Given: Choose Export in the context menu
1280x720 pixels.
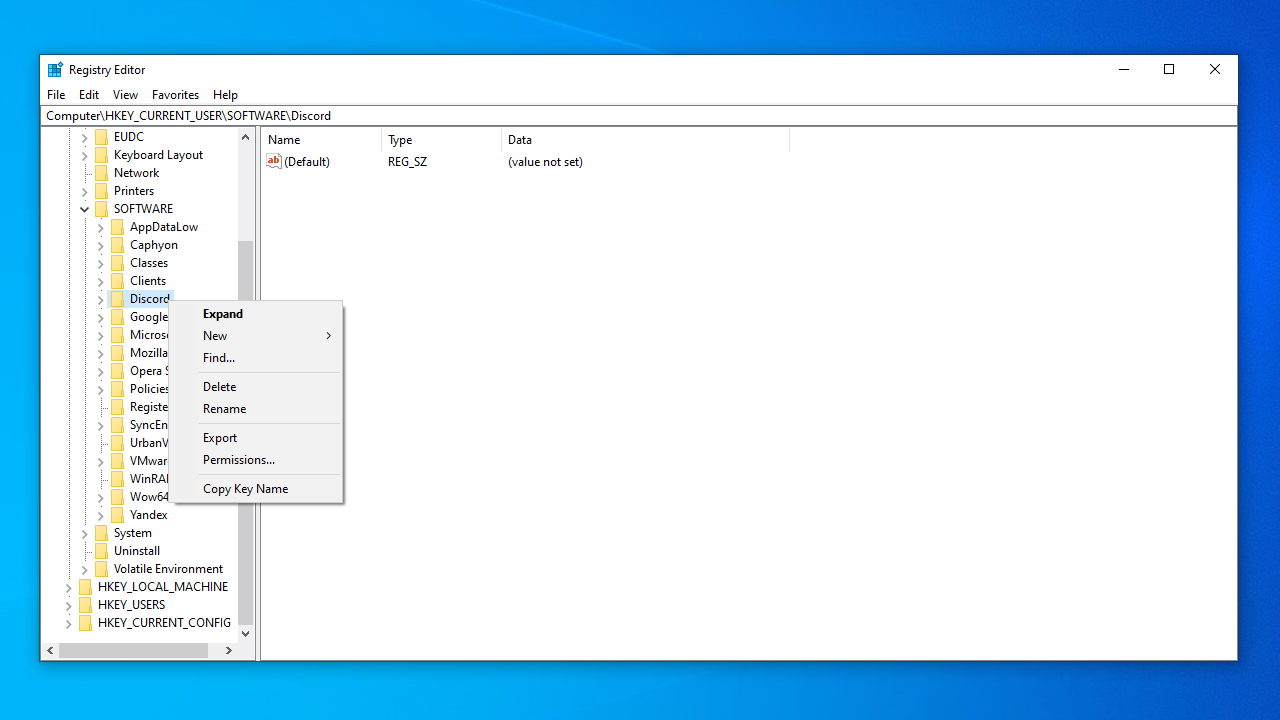Looking at the screenshot, I should 256,438.
